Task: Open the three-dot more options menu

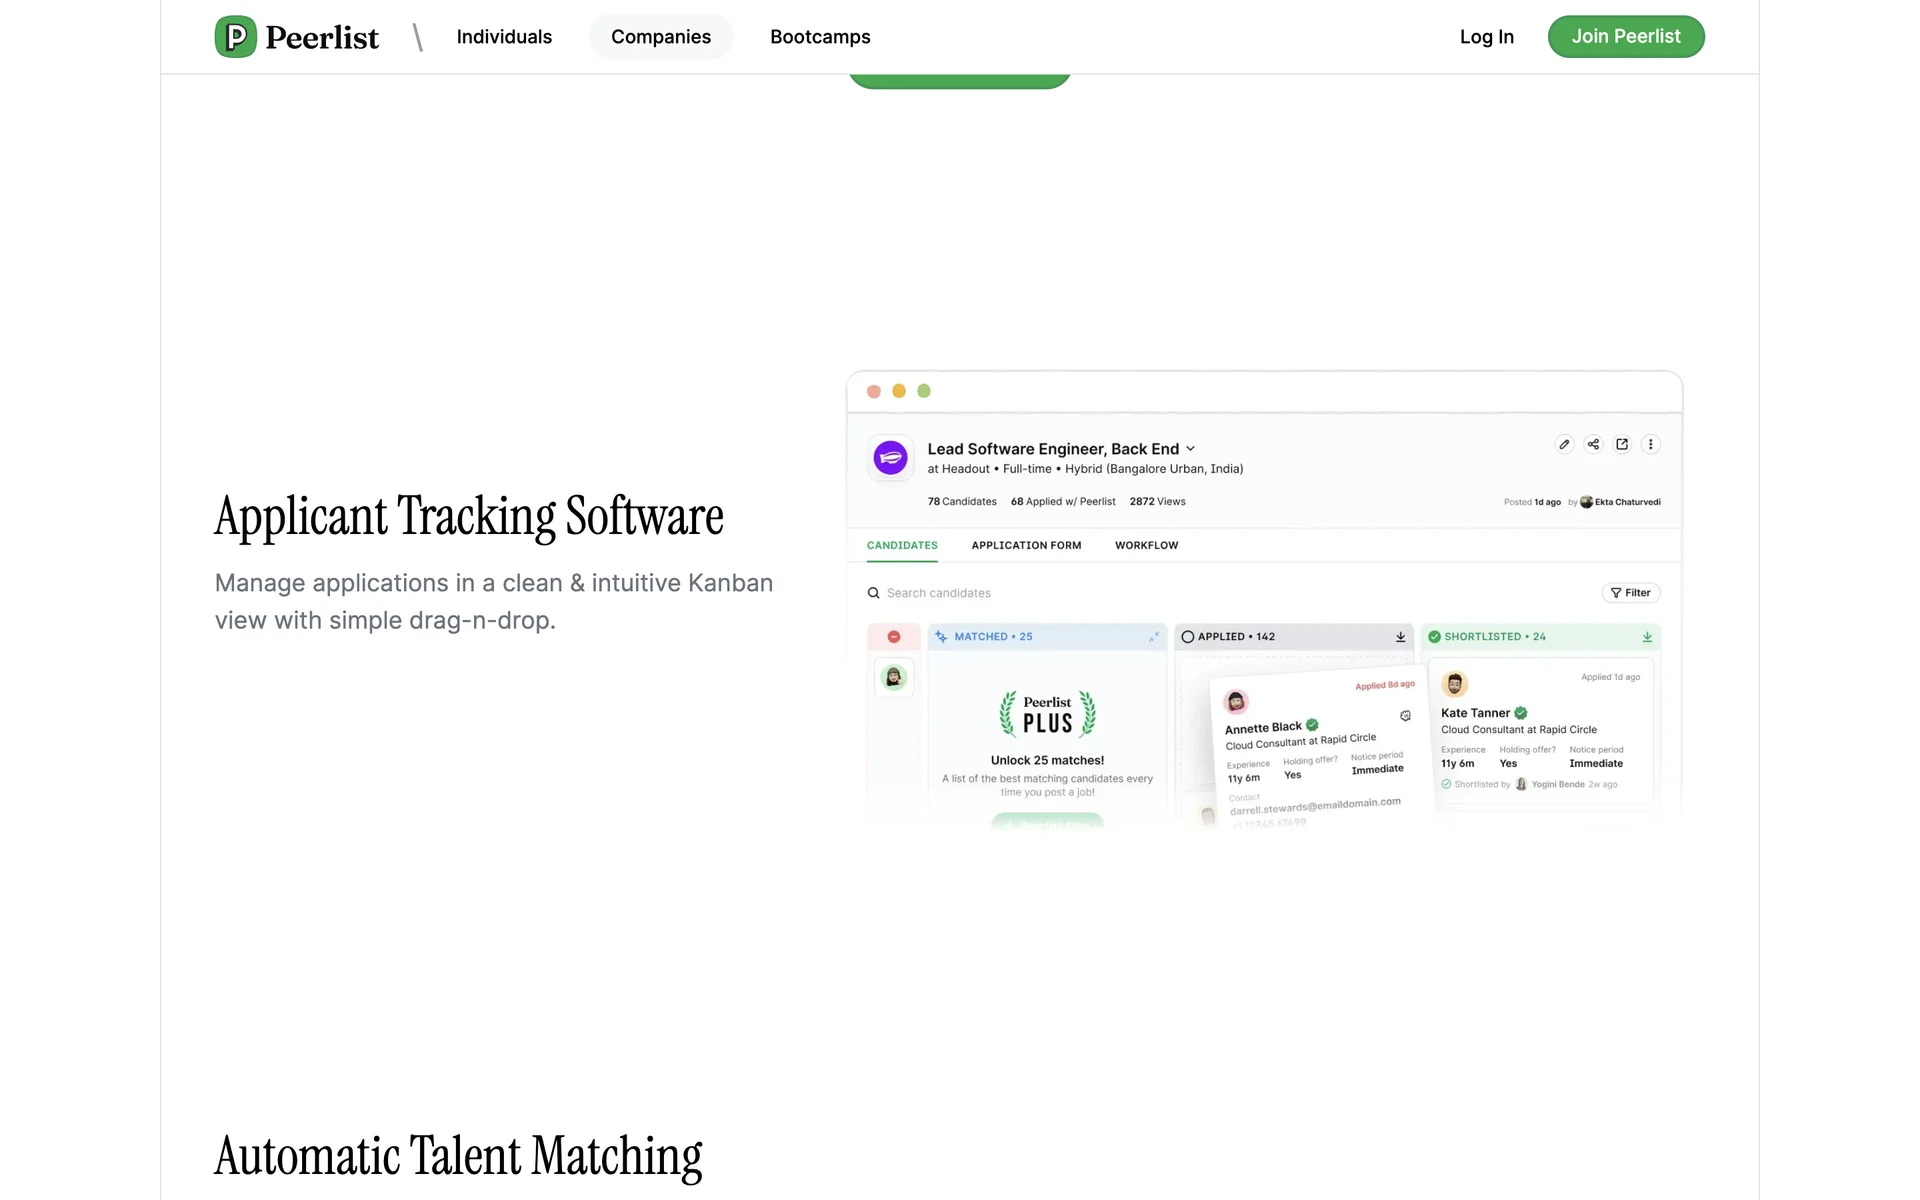Action: [1651, 445]
